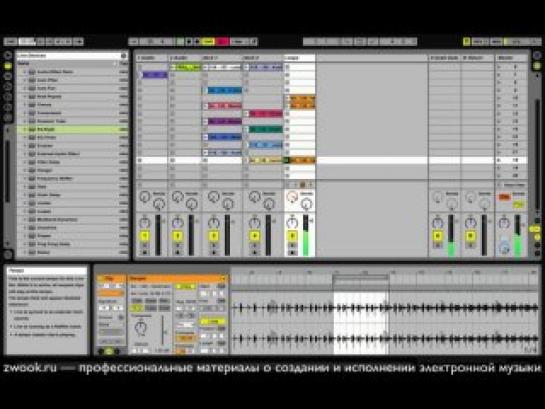Click the TAP tempo button
The image size is (545, 409).
coord(10,42)
